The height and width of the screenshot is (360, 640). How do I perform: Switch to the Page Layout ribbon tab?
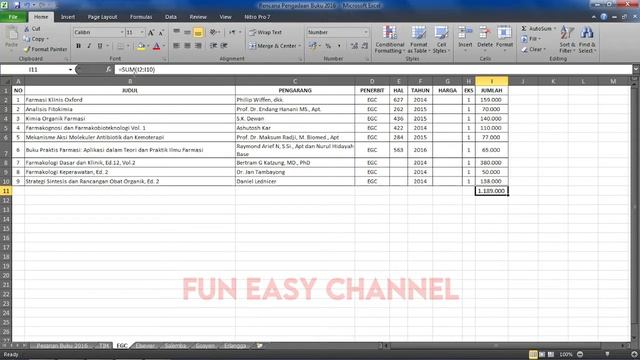[x=102, y=17]
